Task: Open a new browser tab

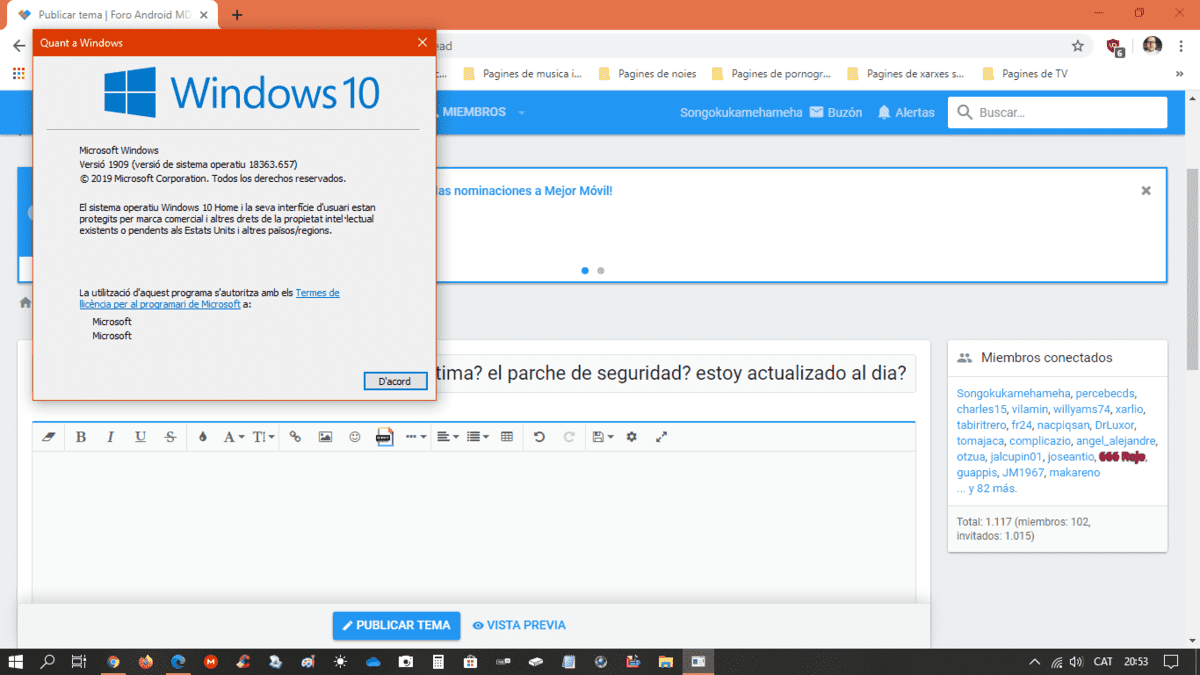Action: coord(237,15)
